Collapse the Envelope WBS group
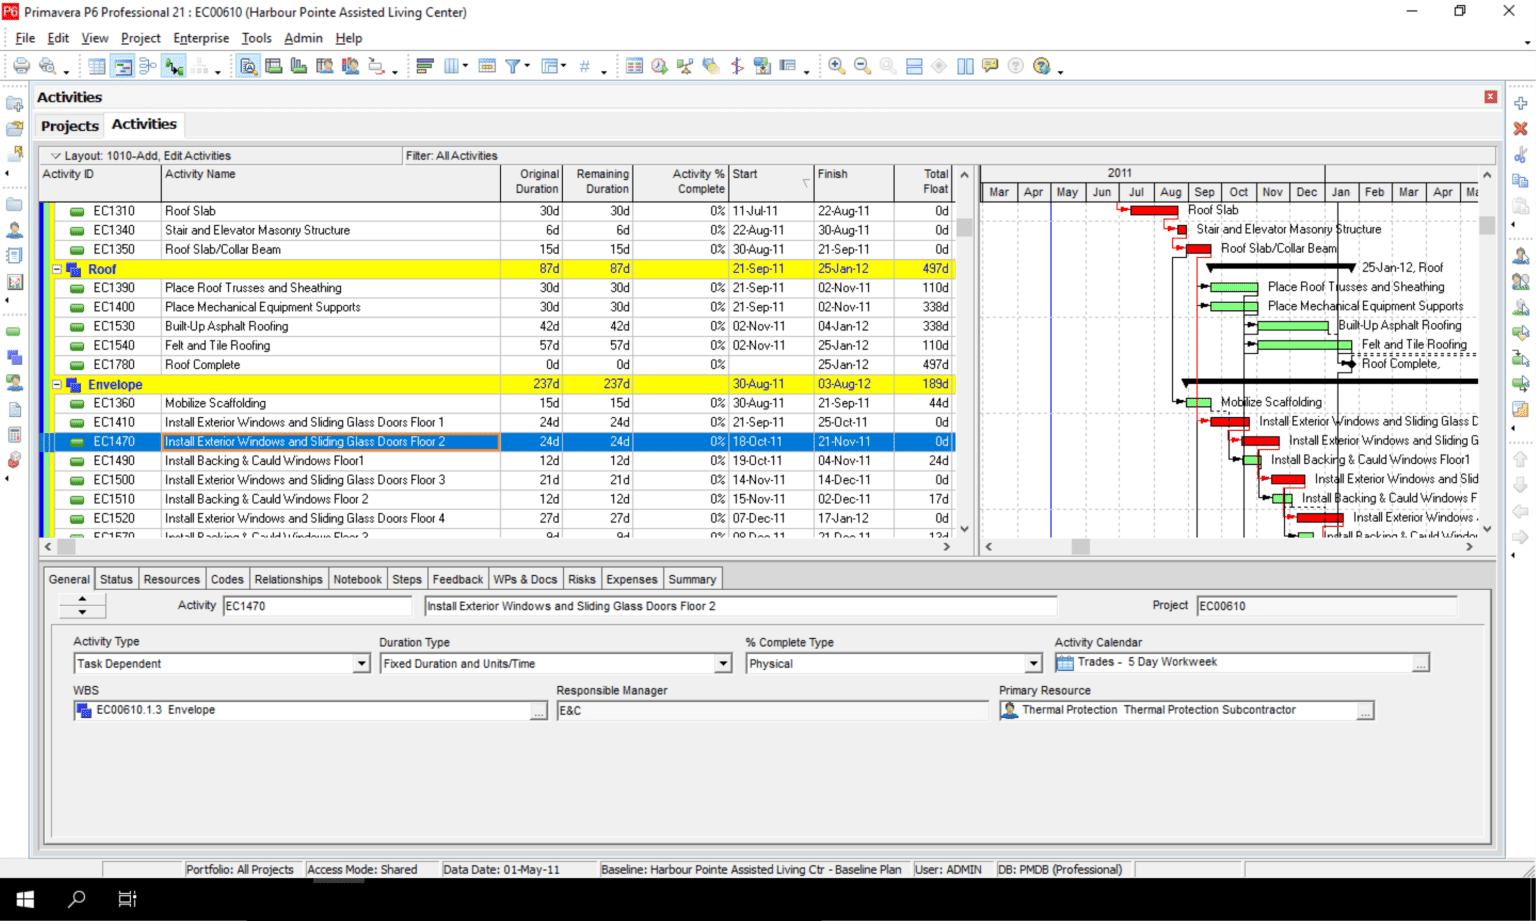 pyautogui.click(x=57, y=384)
